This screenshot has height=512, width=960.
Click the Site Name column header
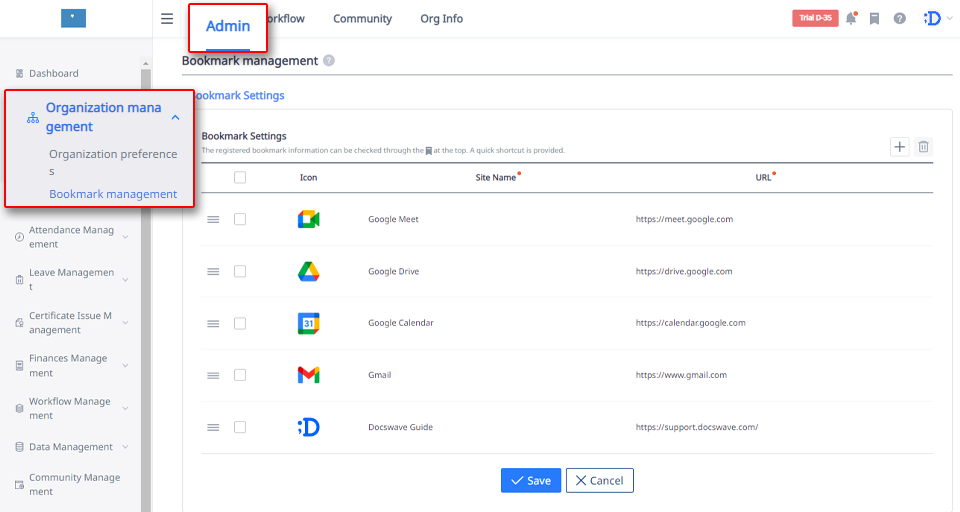click(496, 178)
